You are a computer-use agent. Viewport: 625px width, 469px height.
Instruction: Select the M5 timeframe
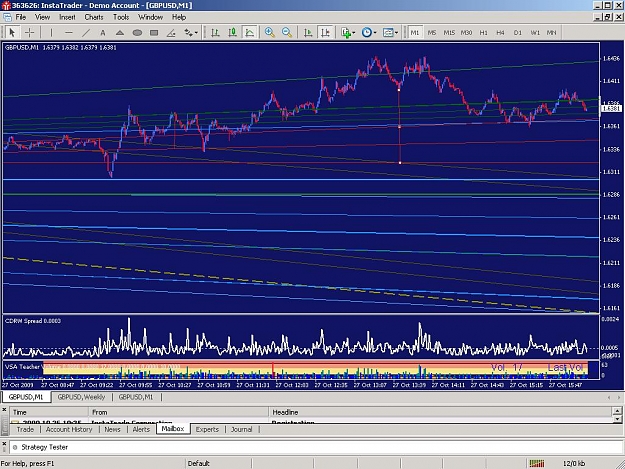coord(432,33)
